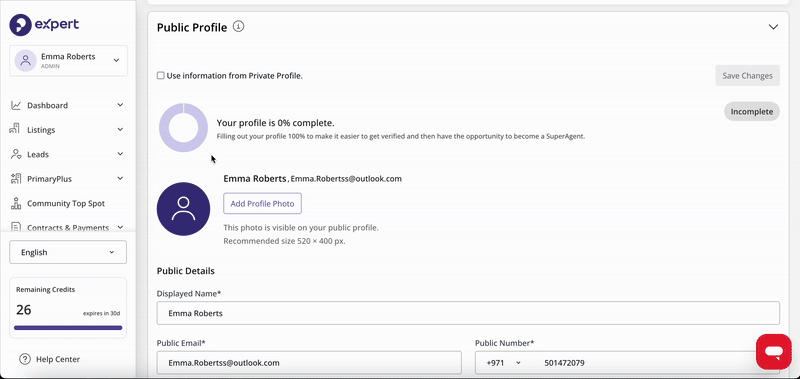Open the +971 country code dropdown
800x379 pixels.
coord(504,363)
